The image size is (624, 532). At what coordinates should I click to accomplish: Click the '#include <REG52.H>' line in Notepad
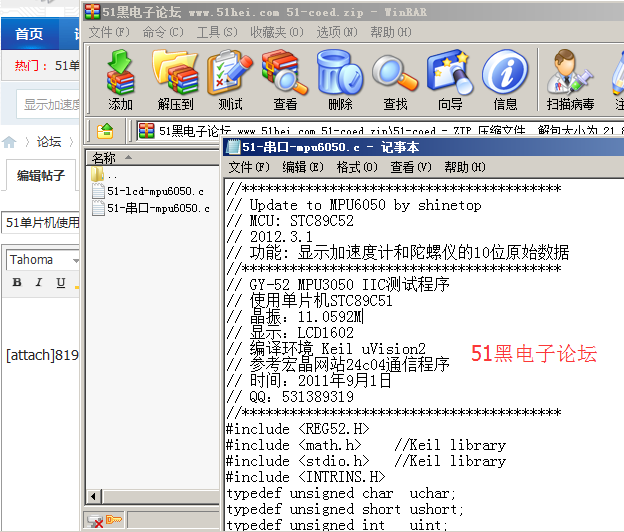point(298,429)
